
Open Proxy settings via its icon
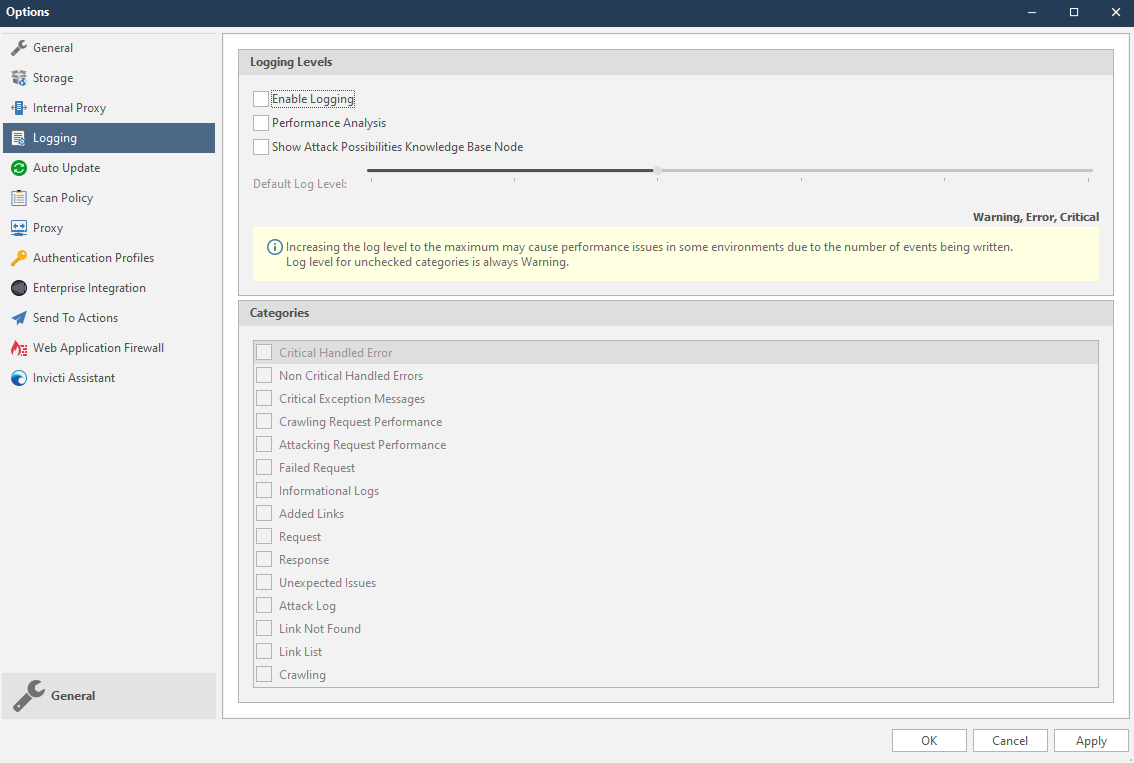click(x=17, y=227)
